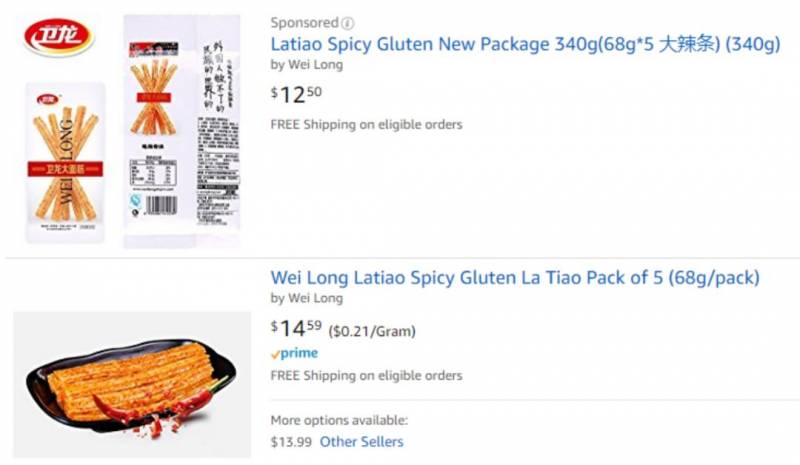Click the Other Sellers link
The height and width of the screenshot is (465, 800).
click(361, 441)
